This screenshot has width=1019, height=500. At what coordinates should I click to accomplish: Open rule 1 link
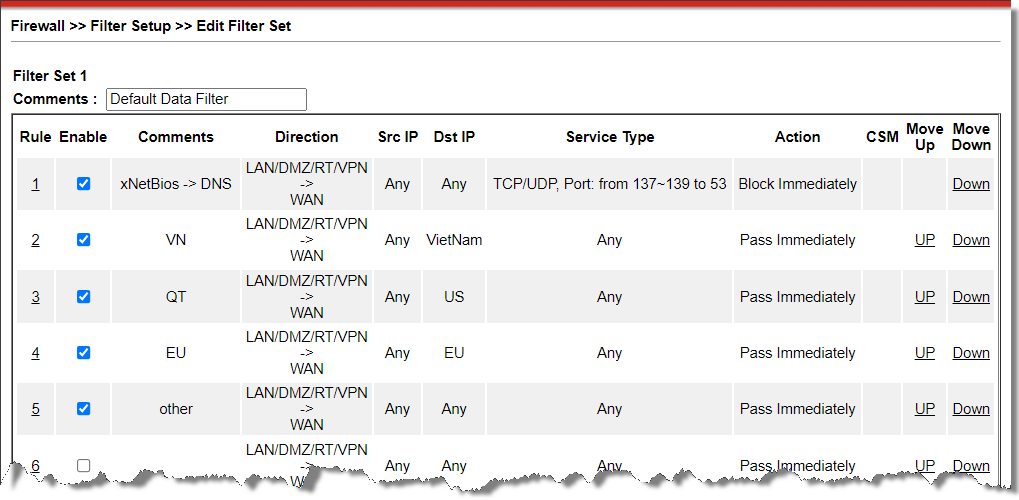tap(35, 184)
